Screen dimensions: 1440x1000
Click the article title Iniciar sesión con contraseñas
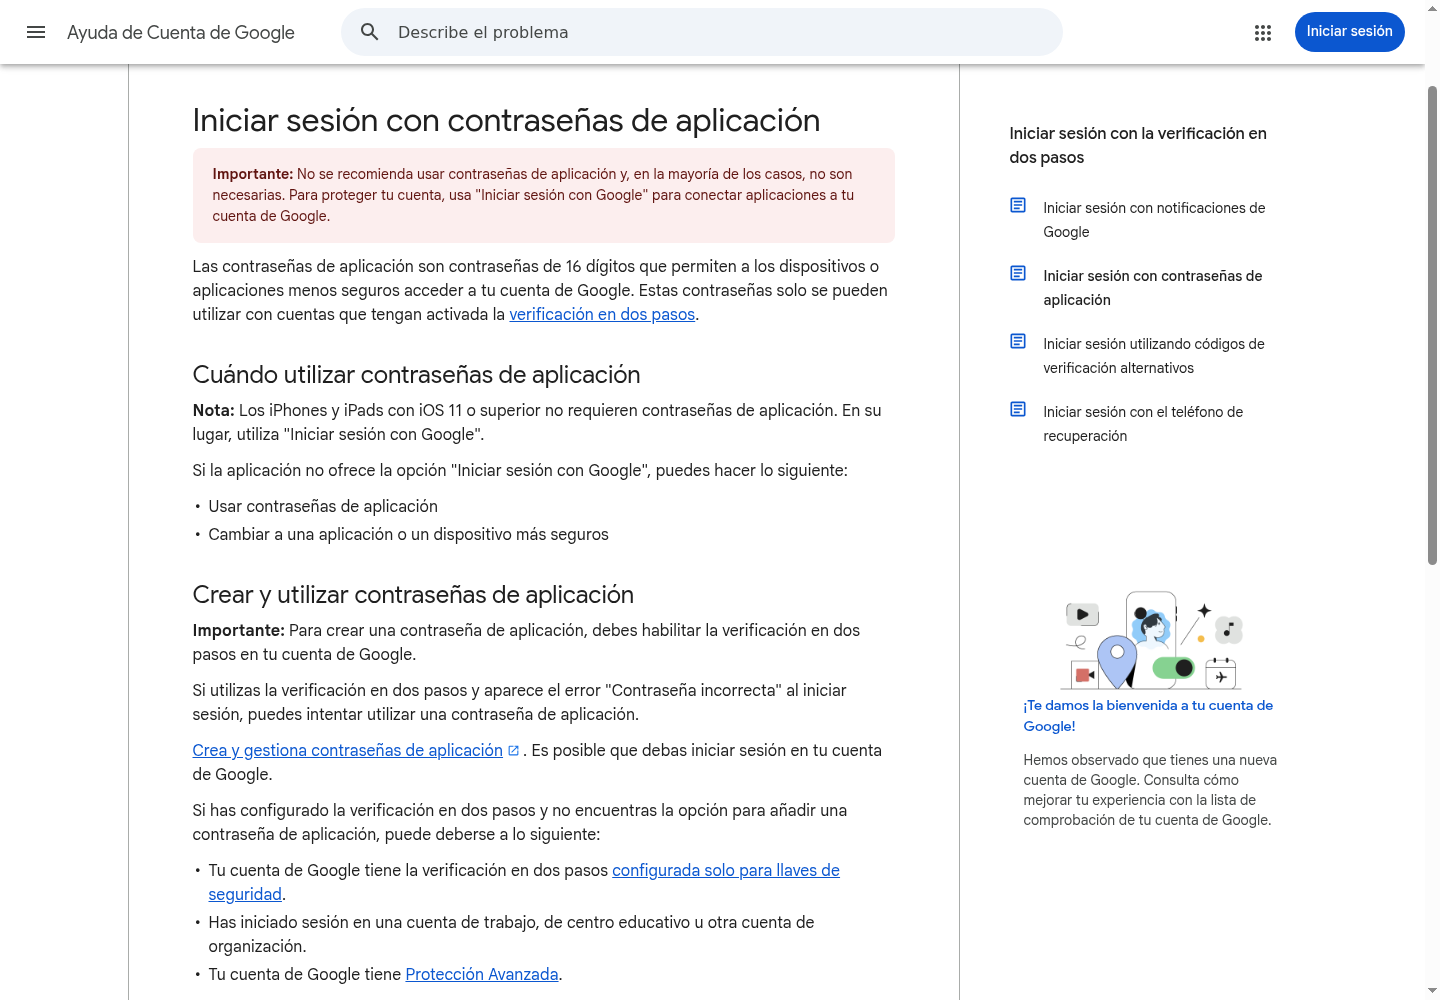[506, 120]
